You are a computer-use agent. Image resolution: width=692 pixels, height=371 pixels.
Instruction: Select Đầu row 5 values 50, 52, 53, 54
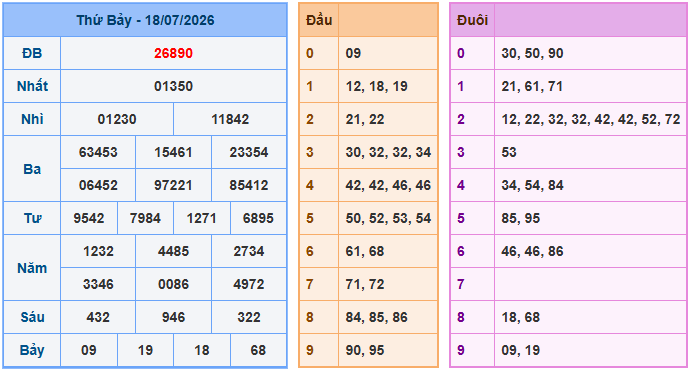pyautogui.click(x=388, y=218)
